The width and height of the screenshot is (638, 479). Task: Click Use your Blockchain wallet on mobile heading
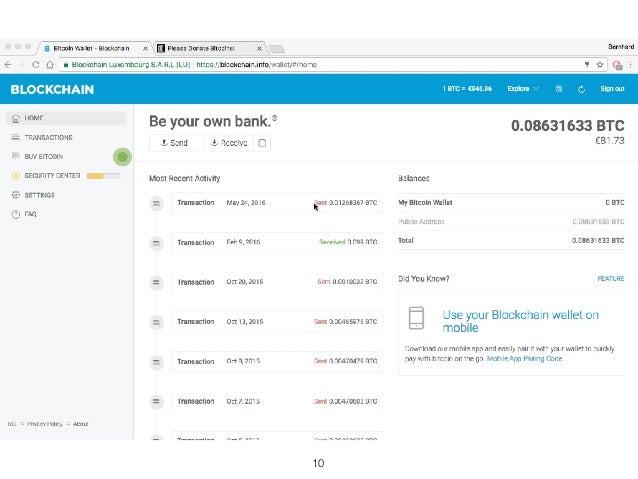tap(521, 321)
